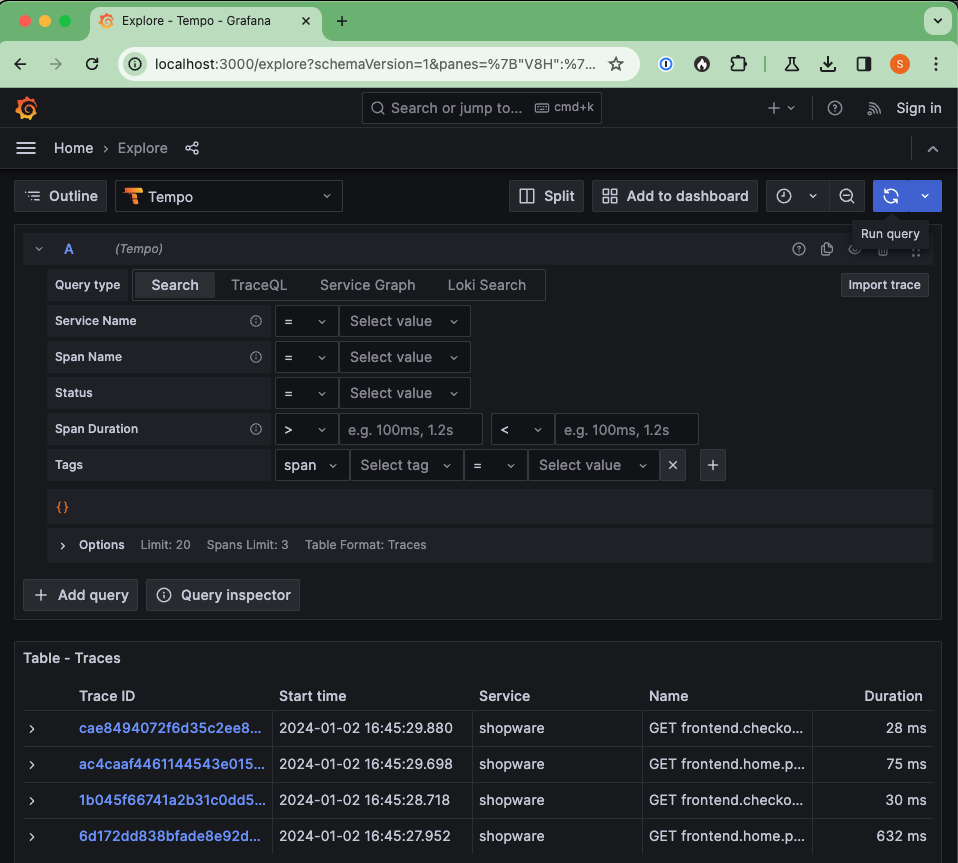The height and width of the screenshot is (863, 958).
Task: Open the Tempo data source dropdown
Action: point(229,196)
